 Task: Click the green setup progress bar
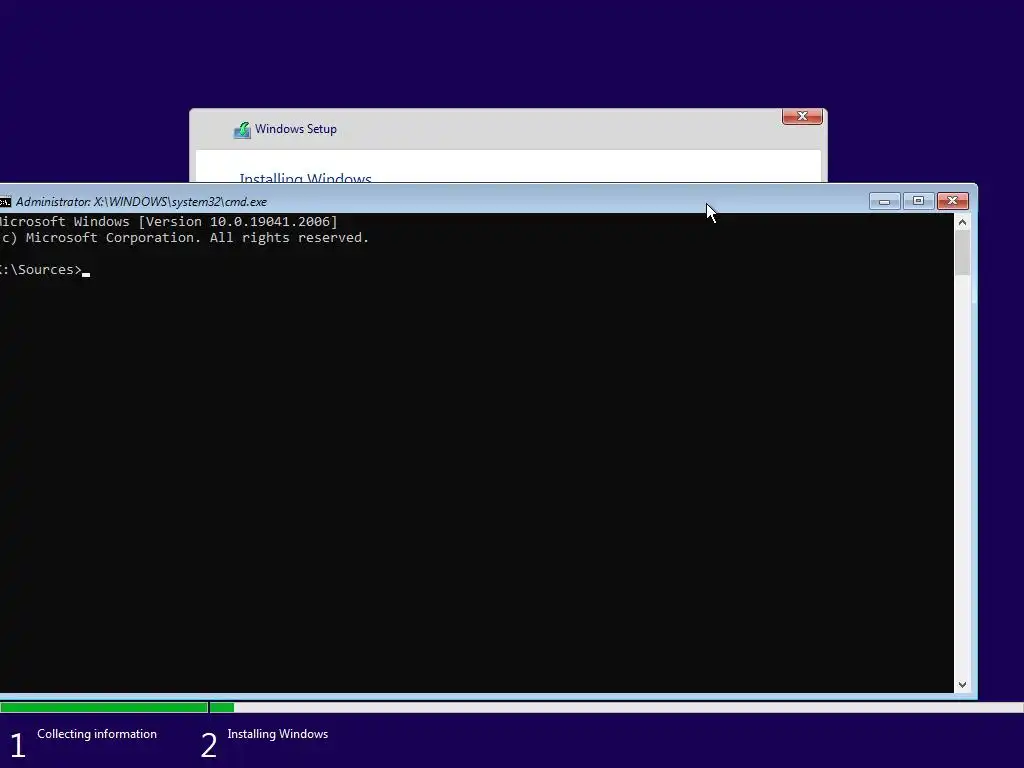coord(117,707)
